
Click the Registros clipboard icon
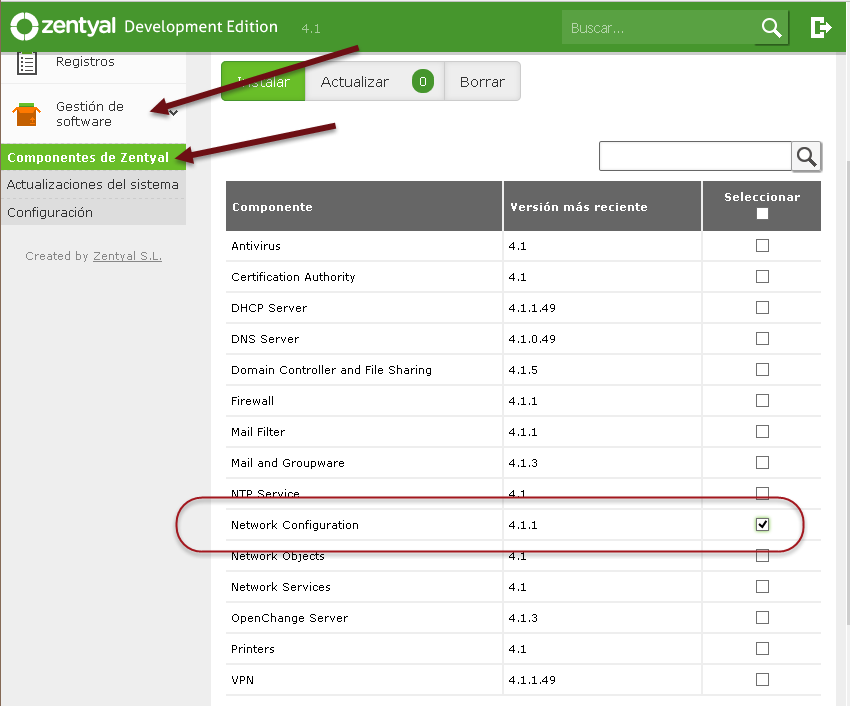click(27, 63)
